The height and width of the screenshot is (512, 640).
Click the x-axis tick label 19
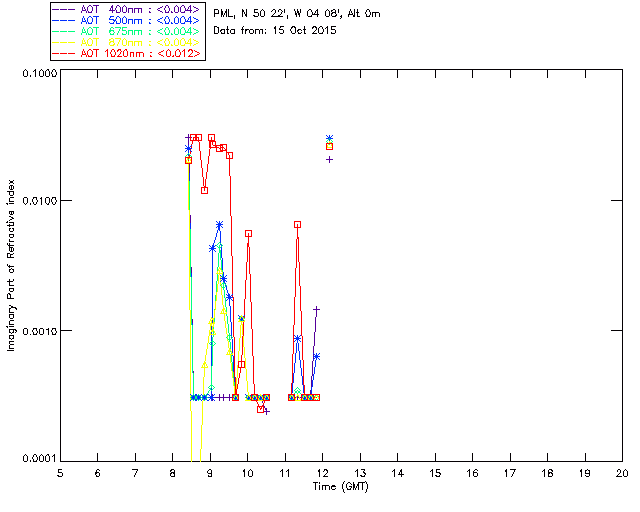pyautogui.click(x=585, y=473)
